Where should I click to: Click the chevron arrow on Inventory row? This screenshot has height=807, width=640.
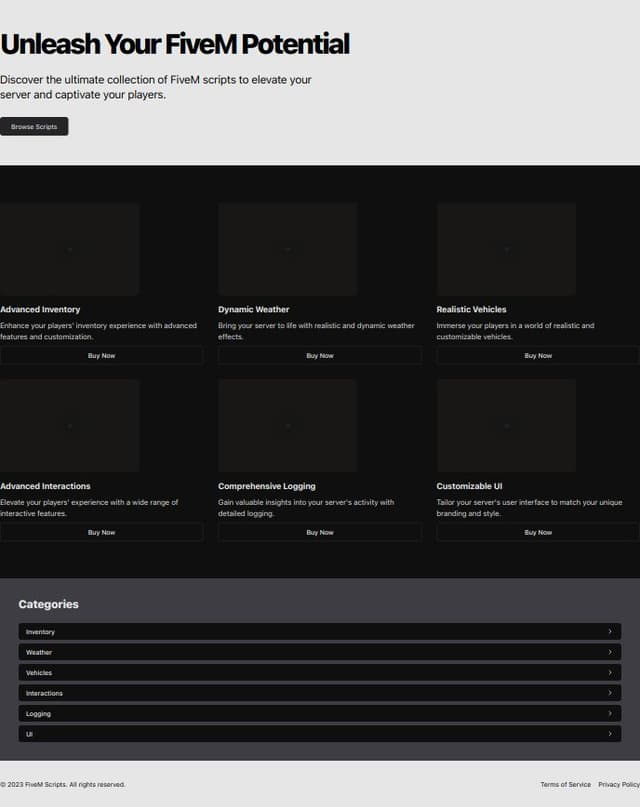click(610, 631)
